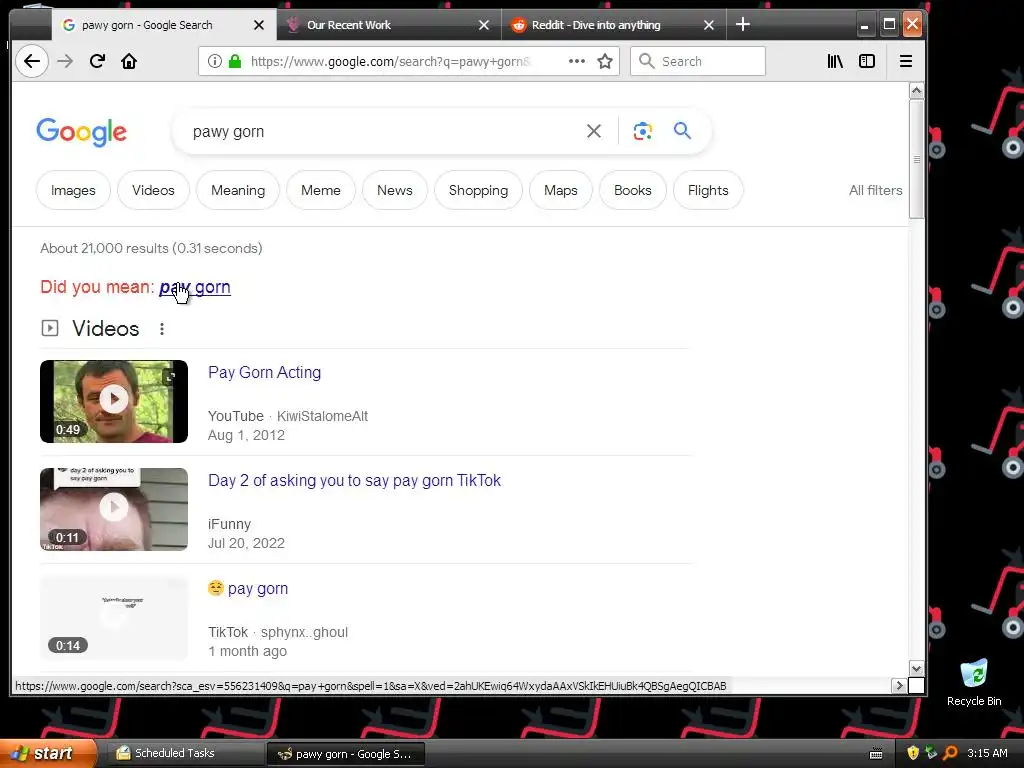Filter results by Videos chip

pos(153,191)
